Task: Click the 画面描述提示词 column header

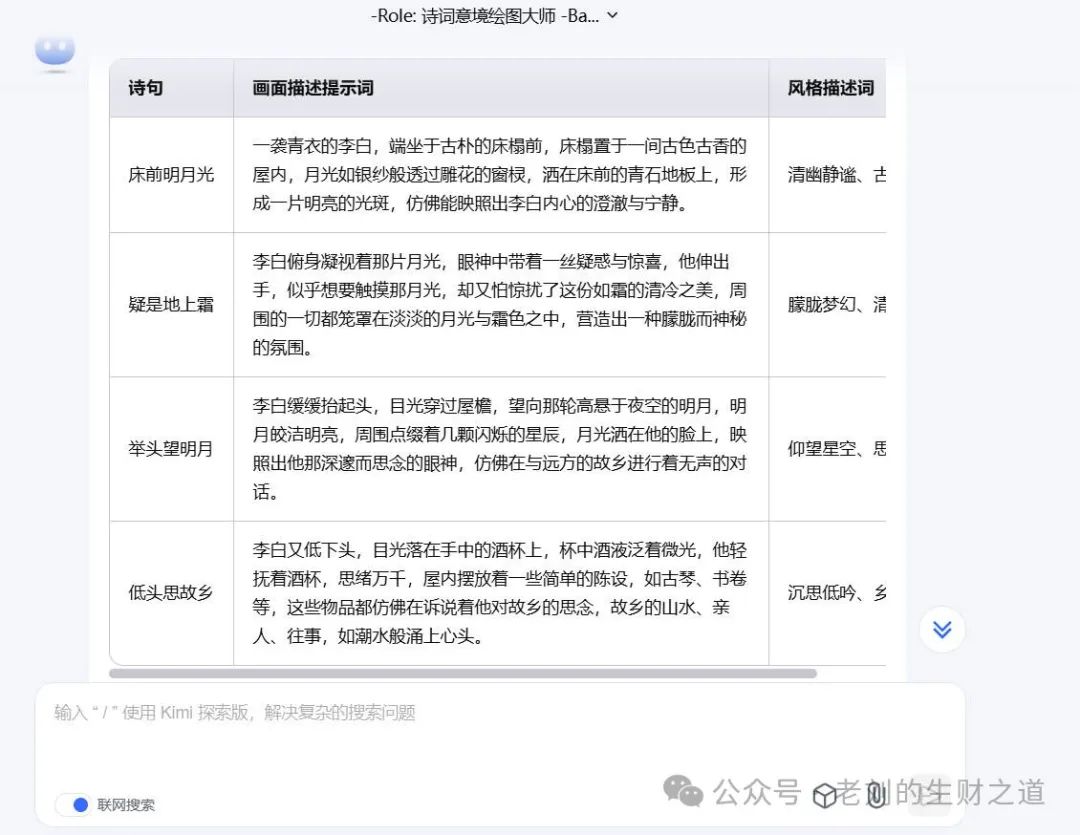Action: point(313,88)
